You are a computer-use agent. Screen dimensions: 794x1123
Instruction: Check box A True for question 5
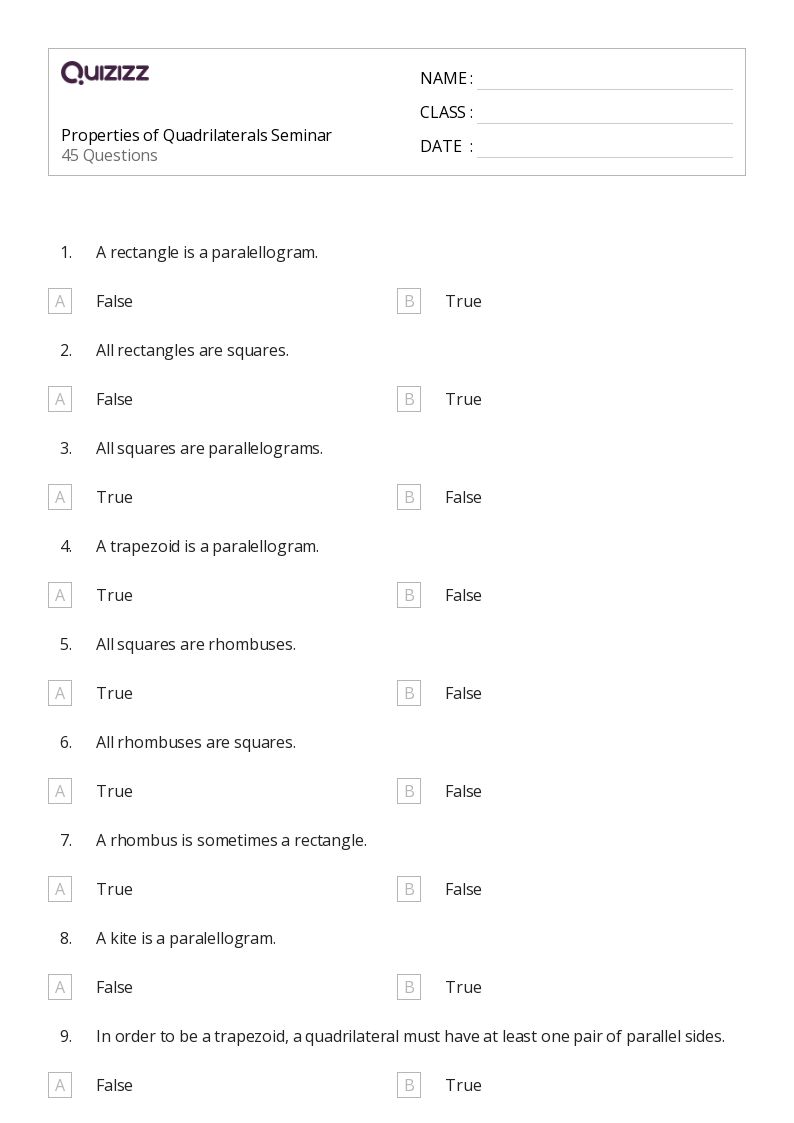pyautogui.click(x=60, y=693)
